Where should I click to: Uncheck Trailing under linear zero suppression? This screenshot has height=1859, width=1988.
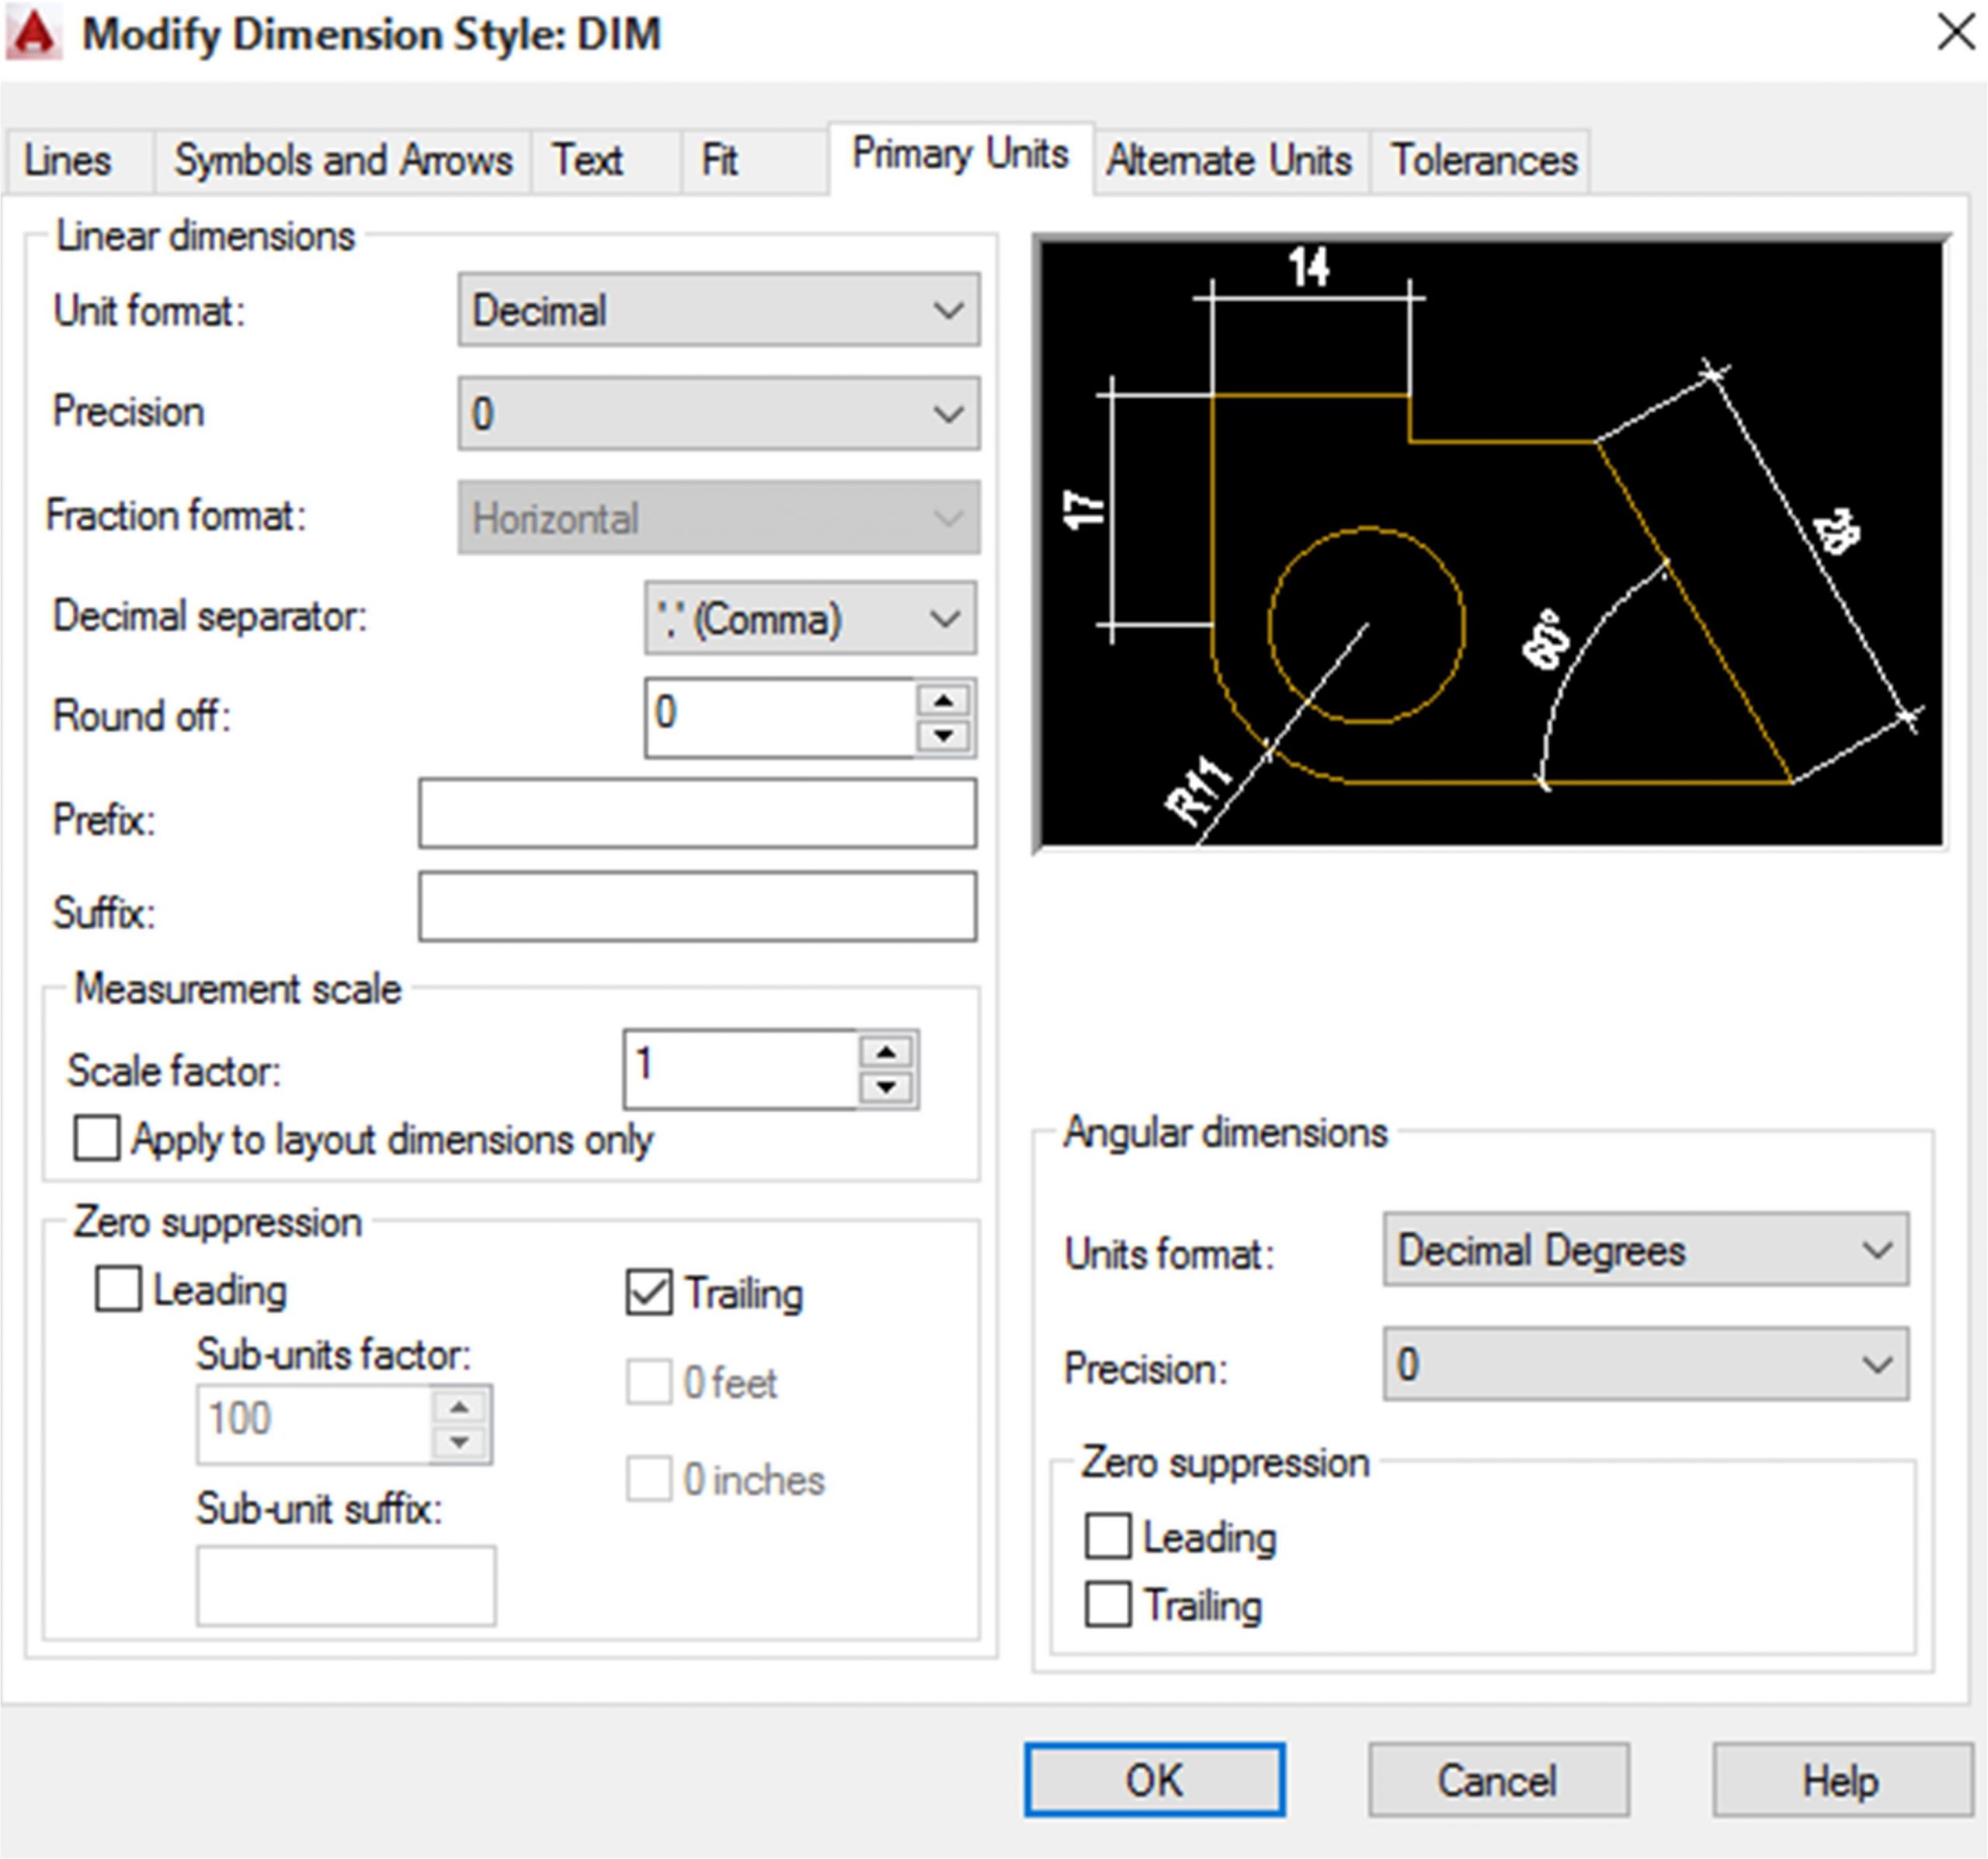649,1292
